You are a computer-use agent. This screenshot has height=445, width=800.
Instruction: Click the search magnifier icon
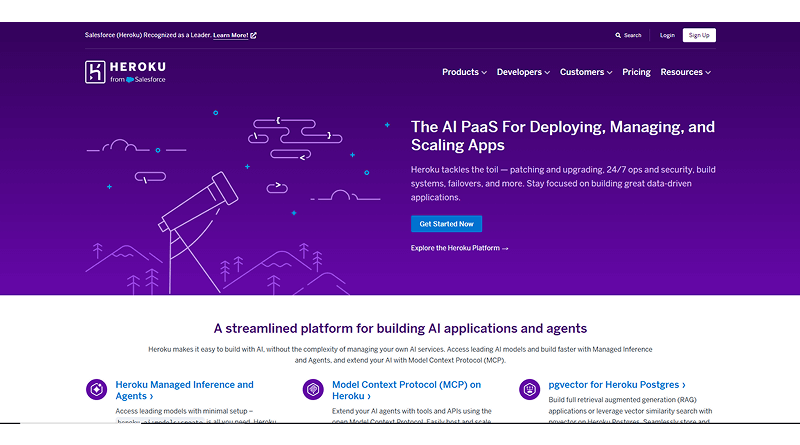619,35
